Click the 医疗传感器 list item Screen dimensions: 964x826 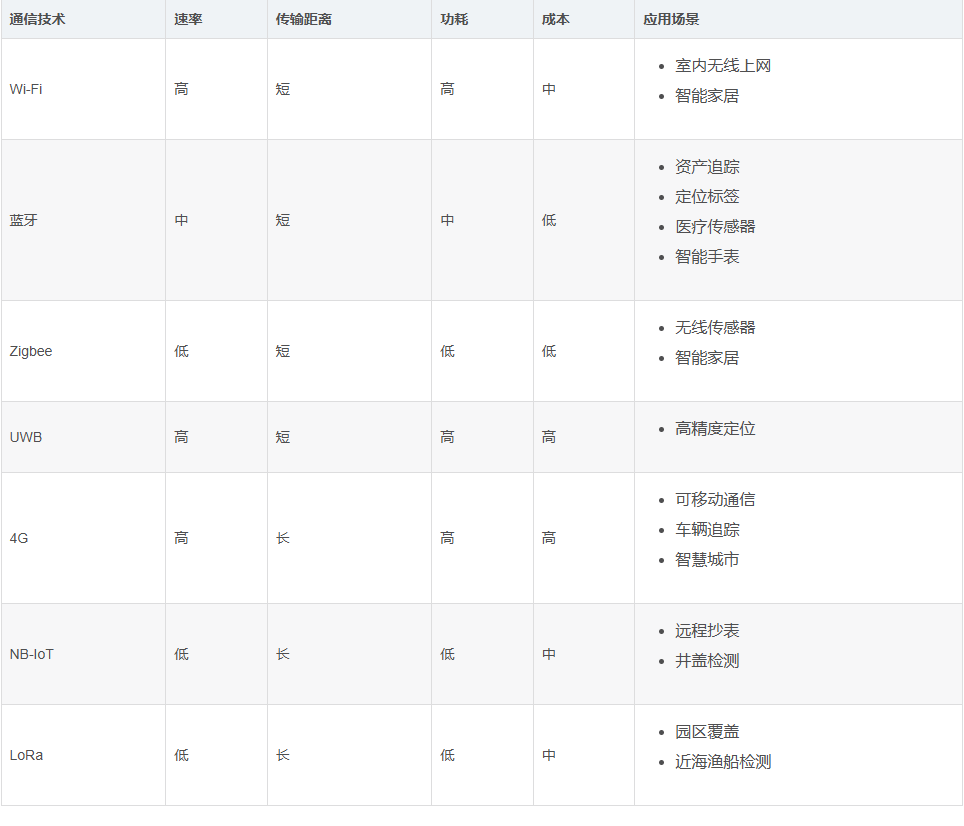[x=715, y=227]
